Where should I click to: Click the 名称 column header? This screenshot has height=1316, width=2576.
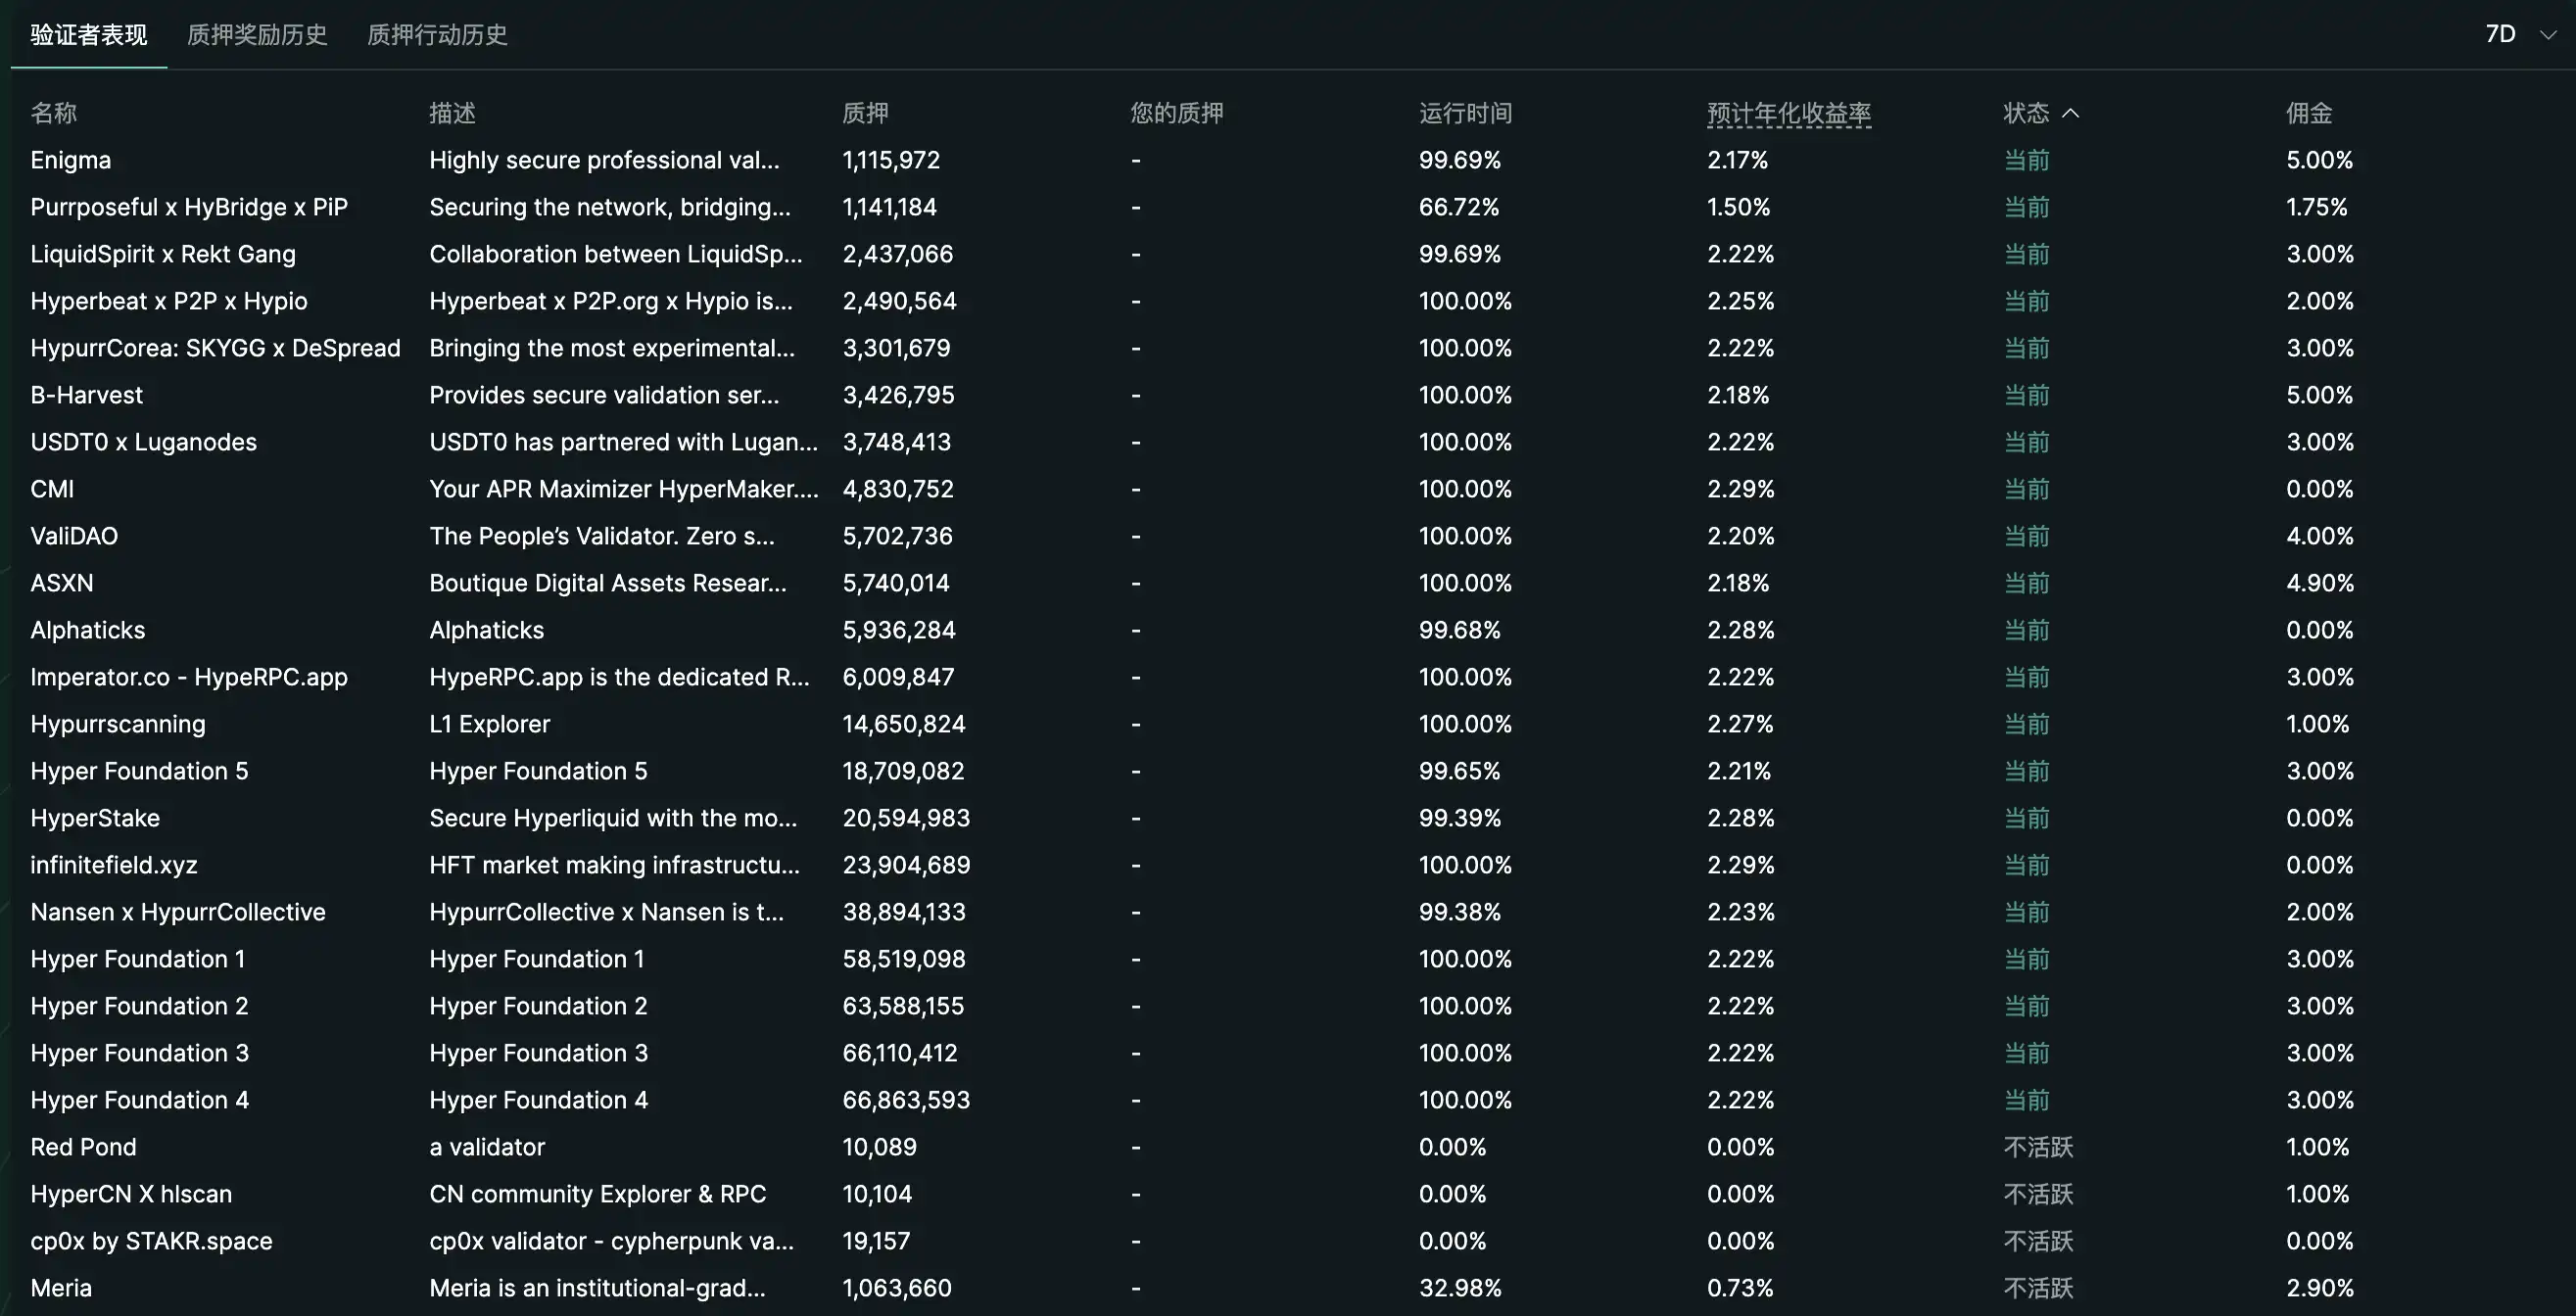pos(53,113)
